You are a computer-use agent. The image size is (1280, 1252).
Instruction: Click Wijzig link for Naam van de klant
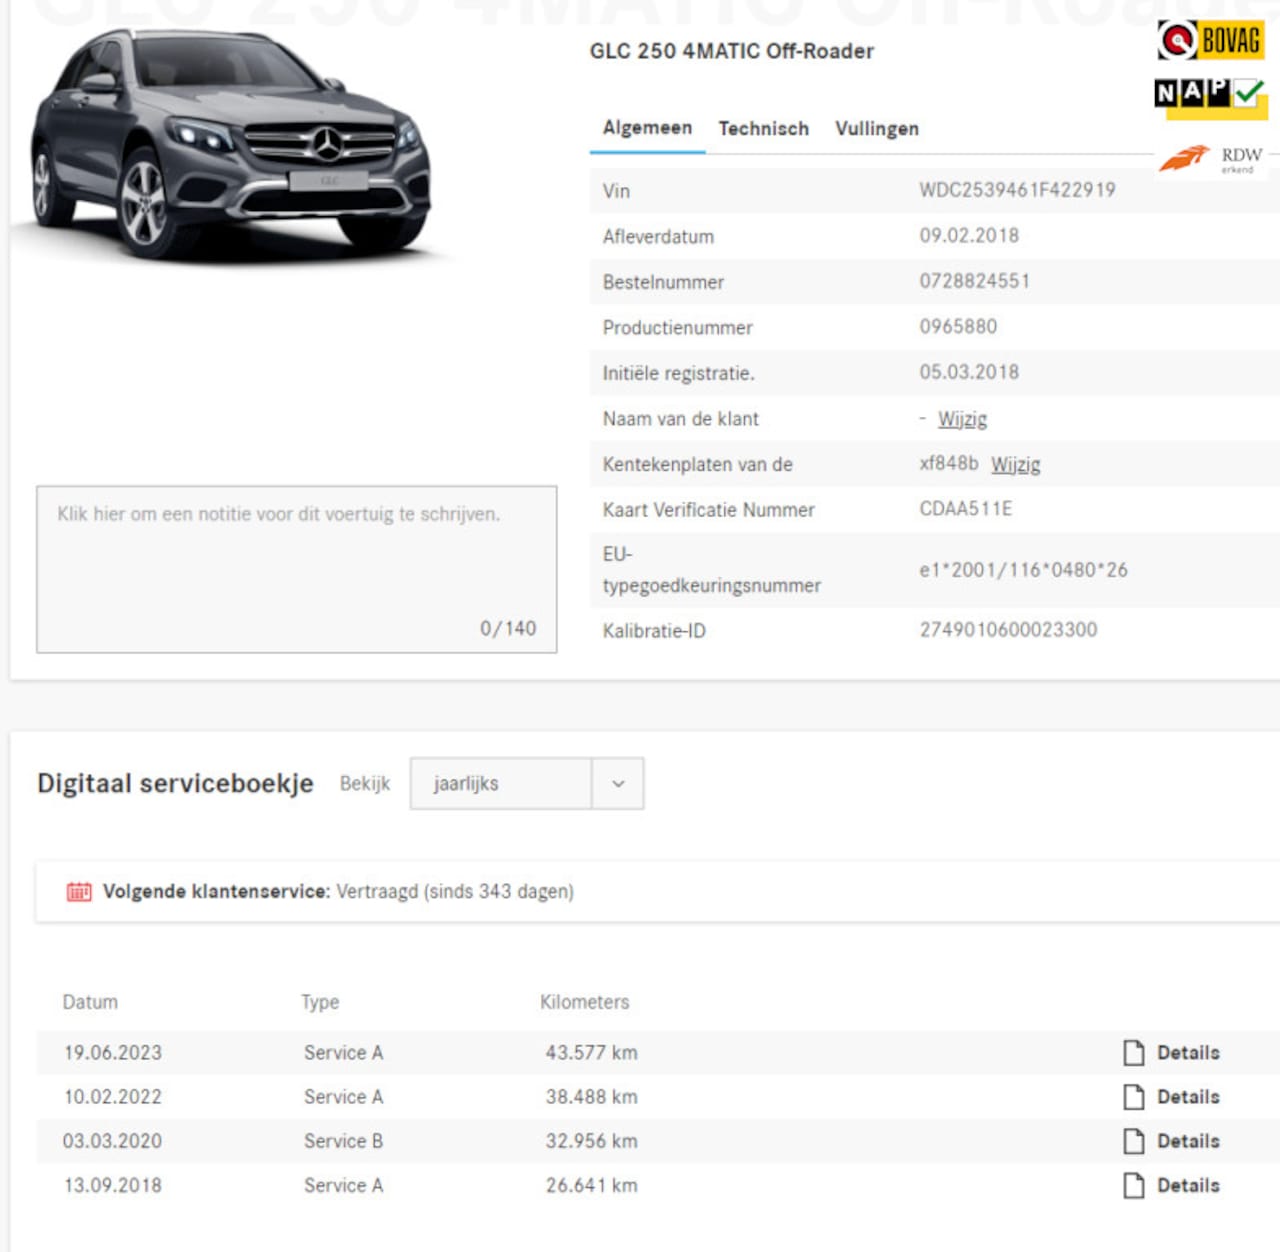[962, 419]
